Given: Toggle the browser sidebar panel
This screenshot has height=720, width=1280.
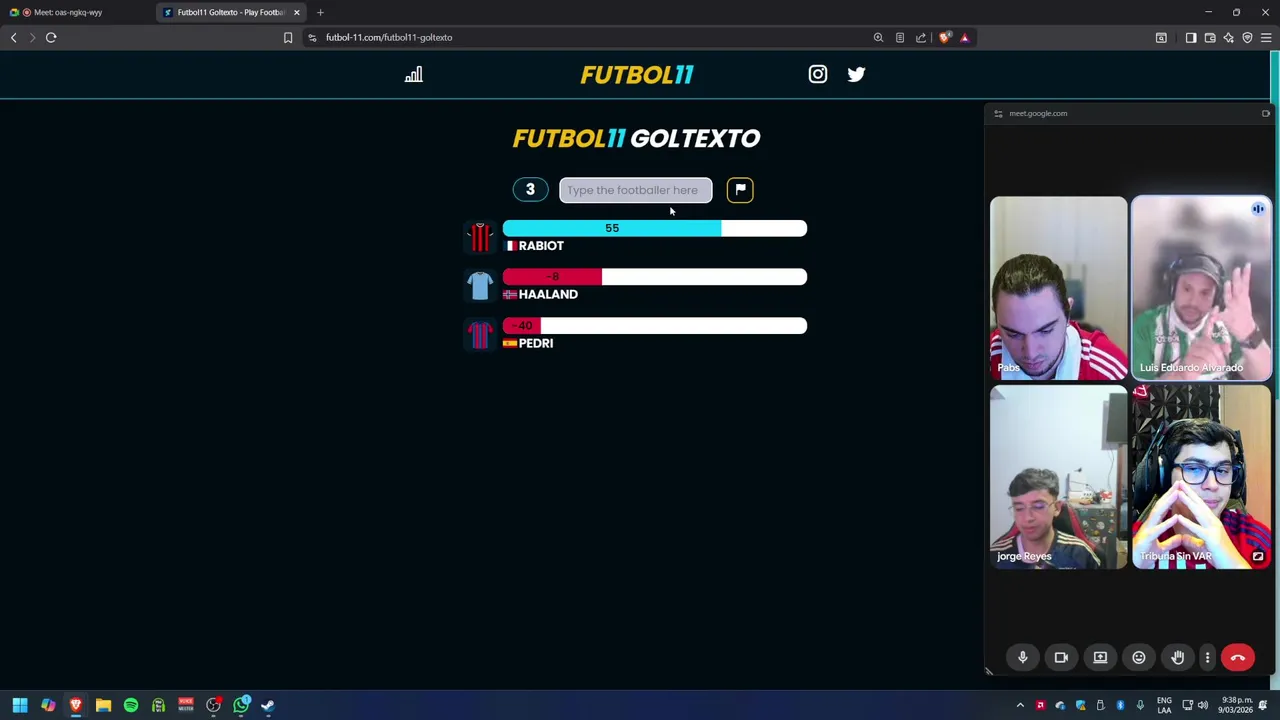Looking at the screenshot, I should click(1191, 38).
